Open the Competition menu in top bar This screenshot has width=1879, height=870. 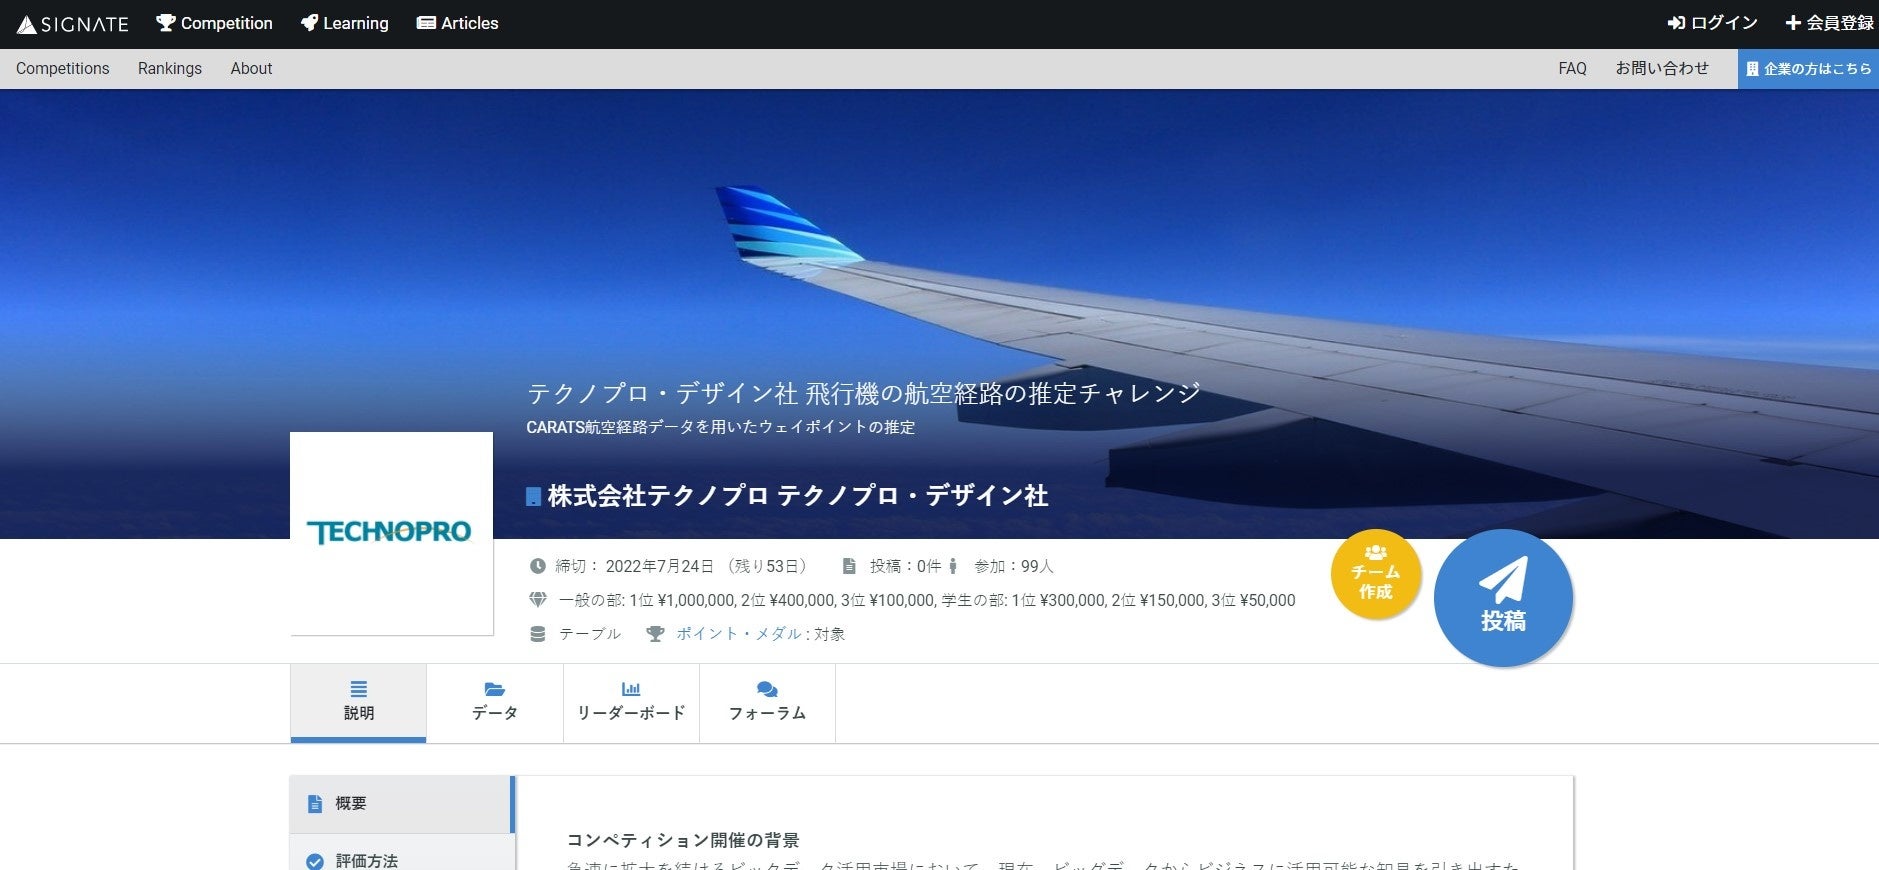(x=214, y=23)
